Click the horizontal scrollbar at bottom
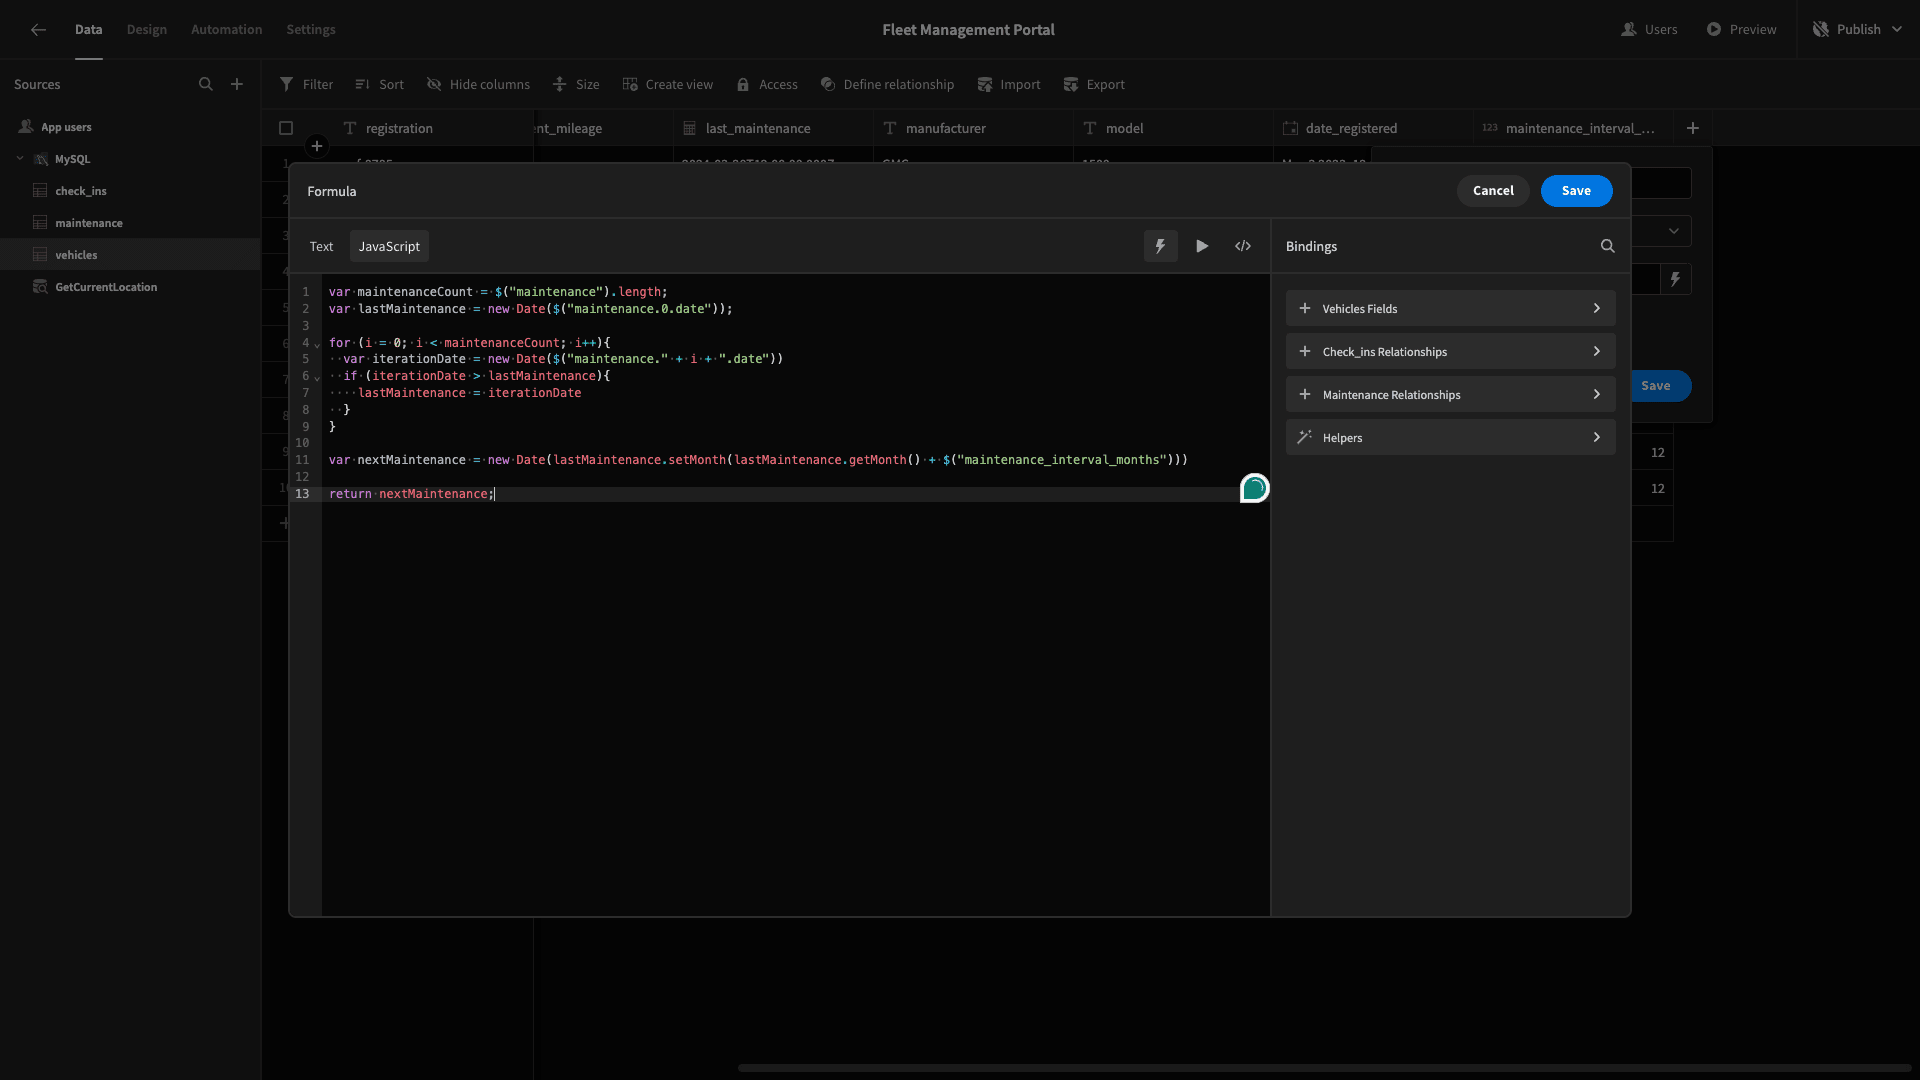The width and height of the screenshot is (1920, 1080). (1325, 1068)
